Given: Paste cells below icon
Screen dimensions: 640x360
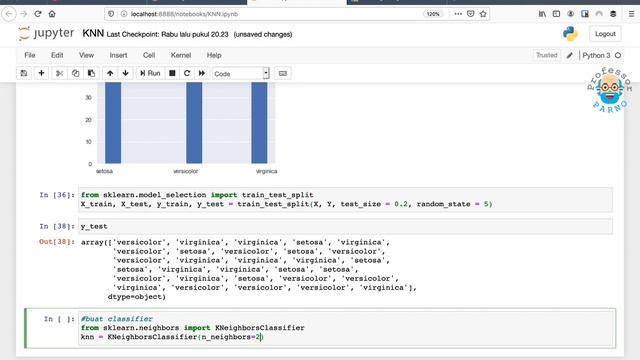Looking at the screenshot, I should click(91, 73).
